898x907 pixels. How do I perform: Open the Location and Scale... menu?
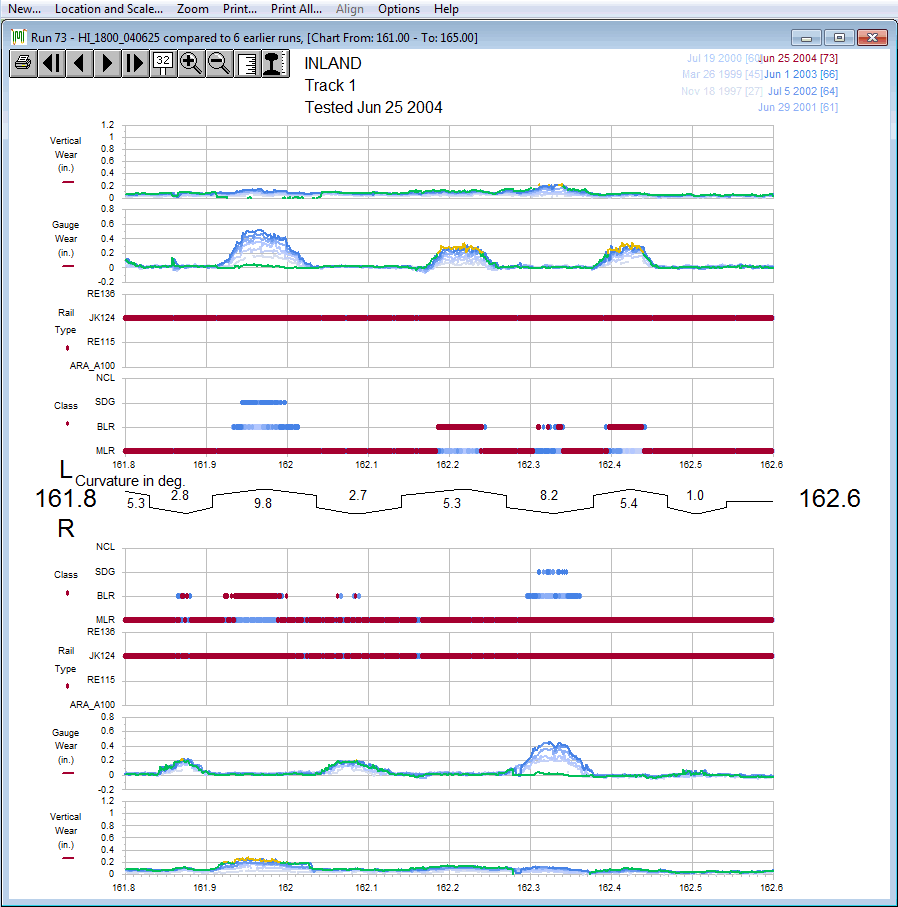(x=108, y=9)
